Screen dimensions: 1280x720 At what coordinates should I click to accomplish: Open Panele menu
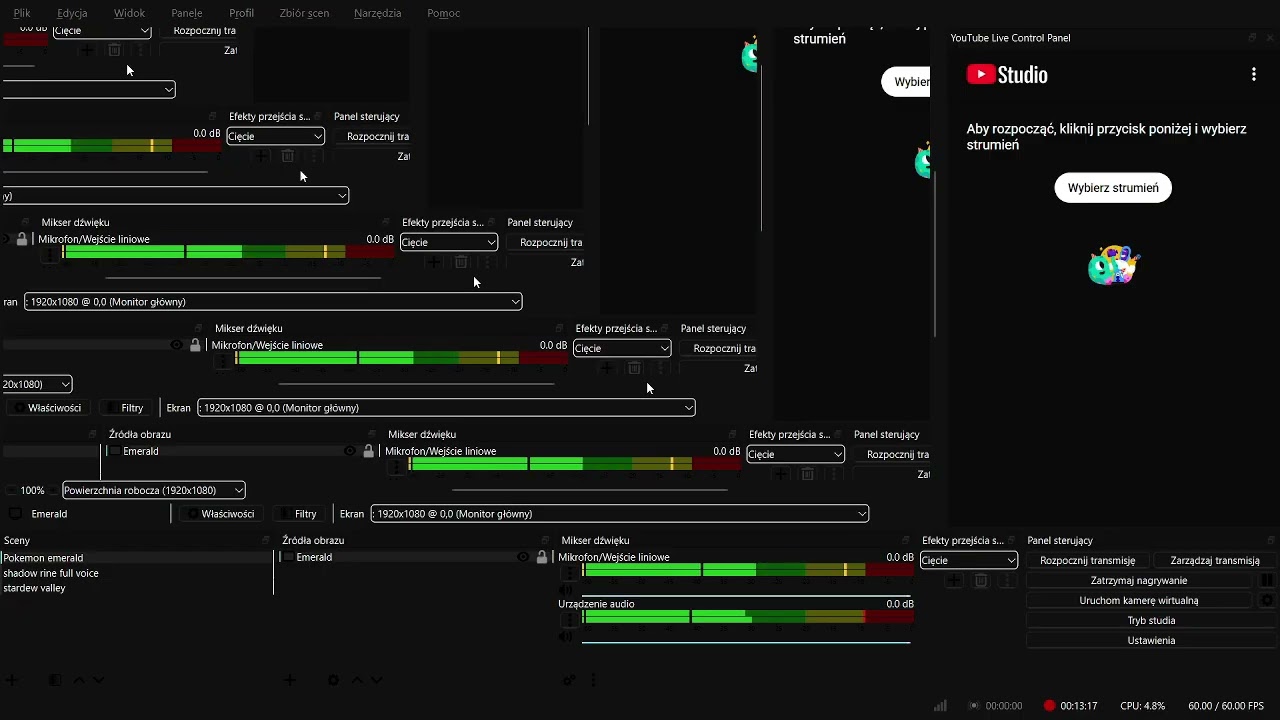click(187, 13)
